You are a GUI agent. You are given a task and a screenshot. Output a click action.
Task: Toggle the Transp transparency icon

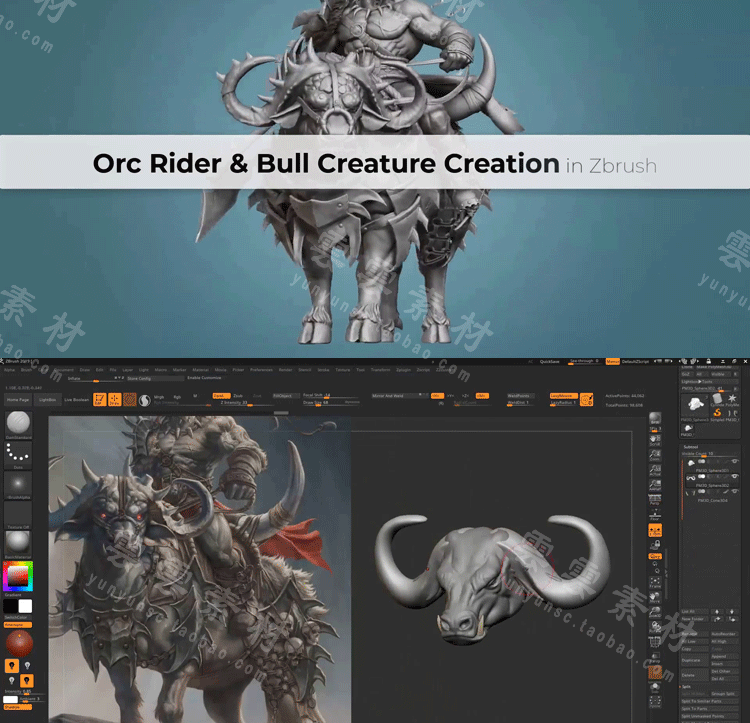coord(655,657)
